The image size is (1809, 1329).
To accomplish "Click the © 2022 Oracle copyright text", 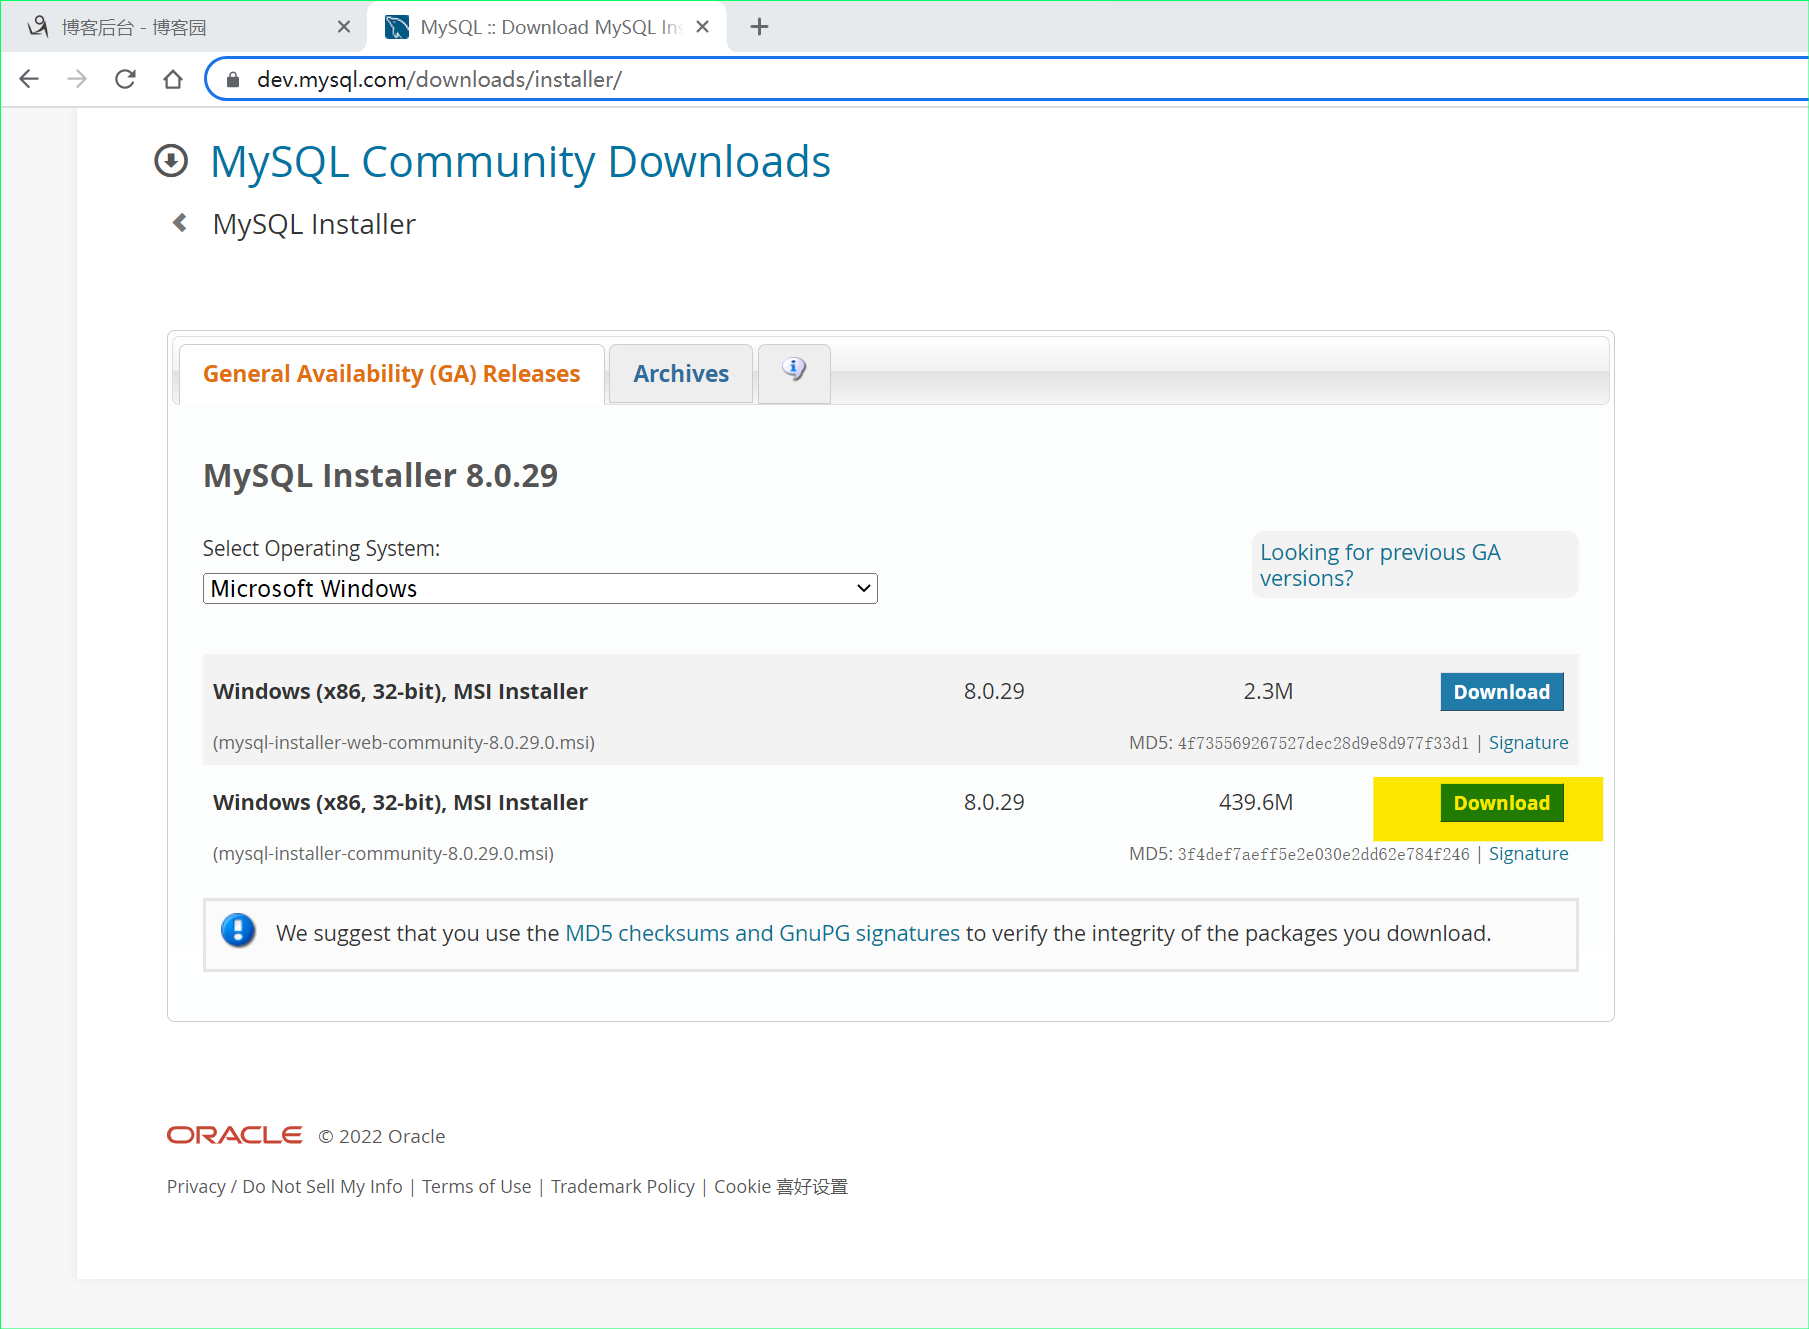I will coord(382,1137).
